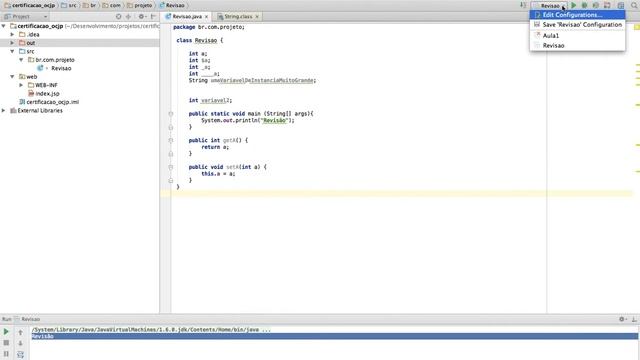
Task: Fold the getA method in gutter
Action: pos(171,140)
